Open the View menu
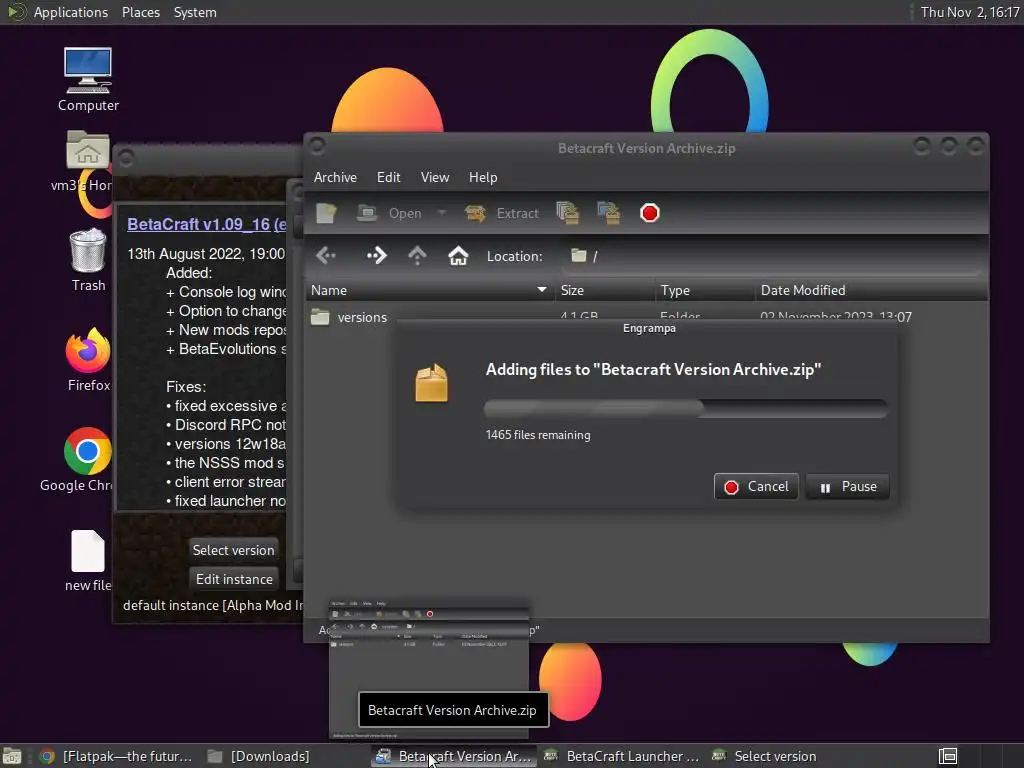The width and height of the screenshot is (1024, 768). [x=435, y=178]
